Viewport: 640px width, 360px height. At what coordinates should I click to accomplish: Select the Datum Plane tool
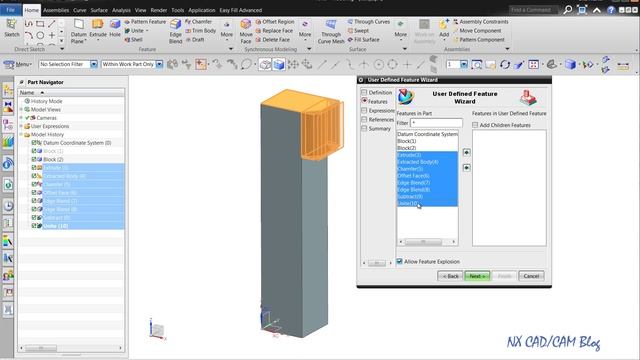pyautogui.click(x=79, y=31)
